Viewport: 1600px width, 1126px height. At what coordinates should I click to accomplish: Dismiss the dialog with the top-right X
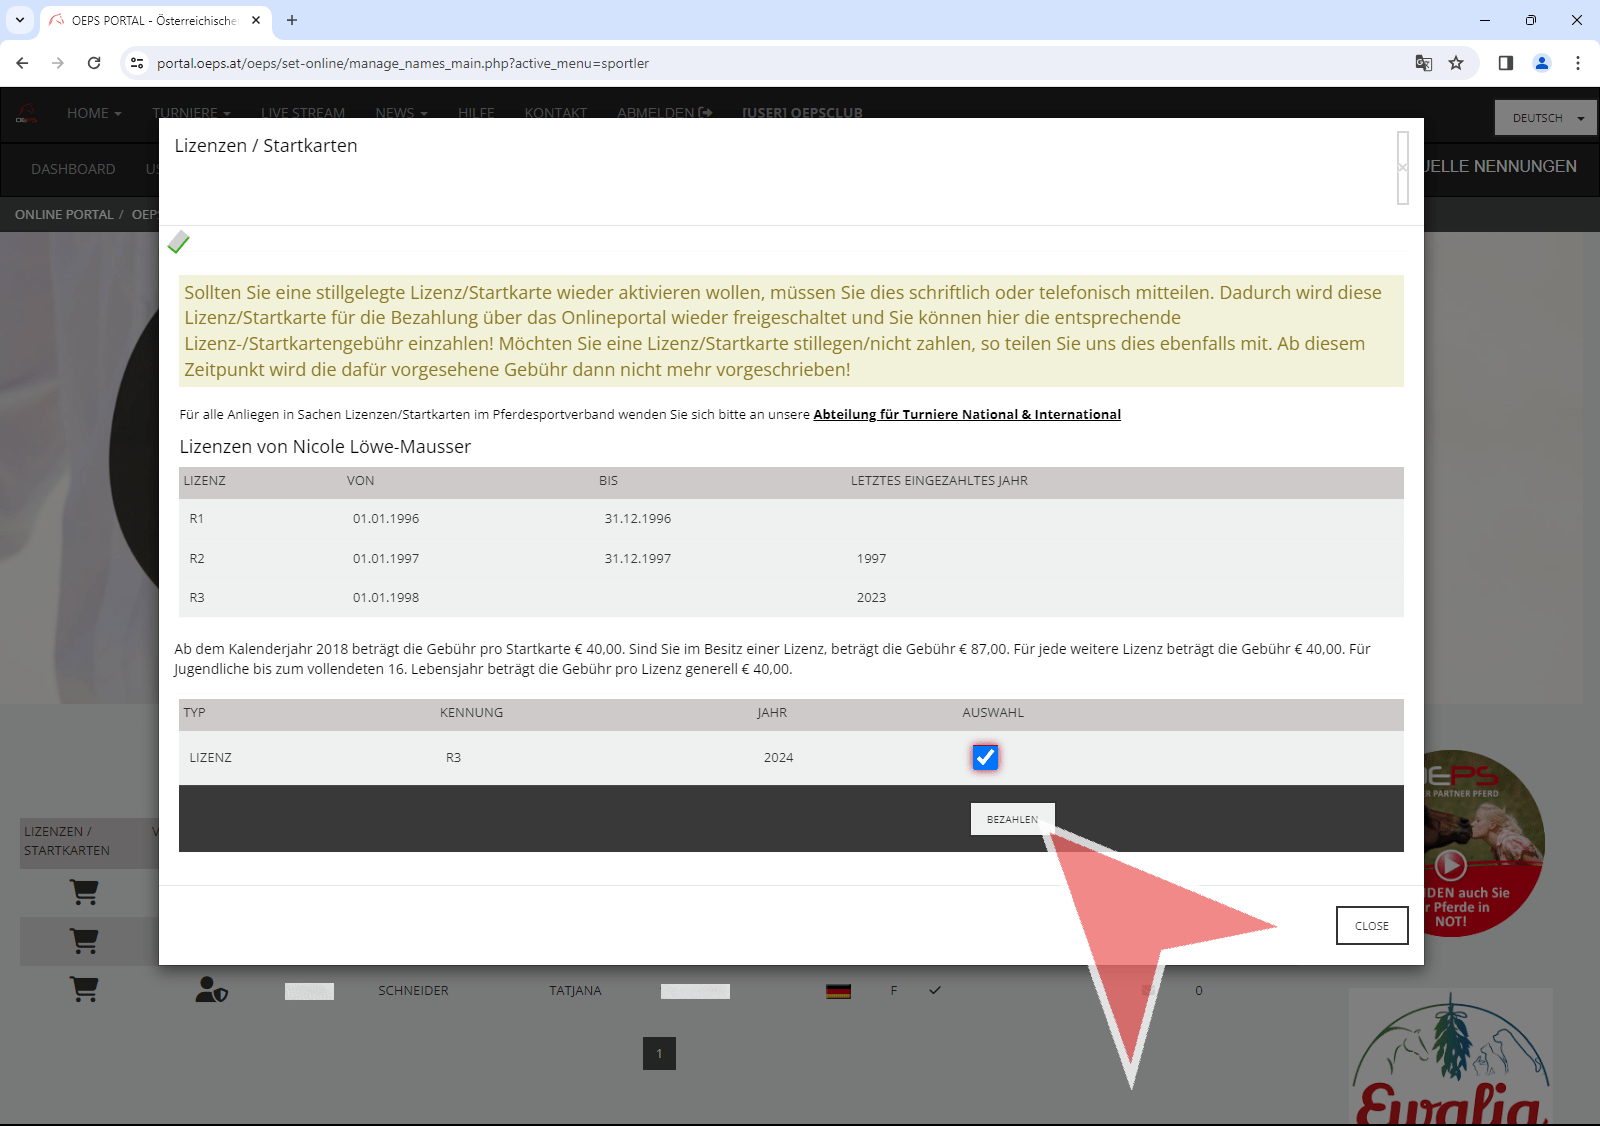[1402, 168]
